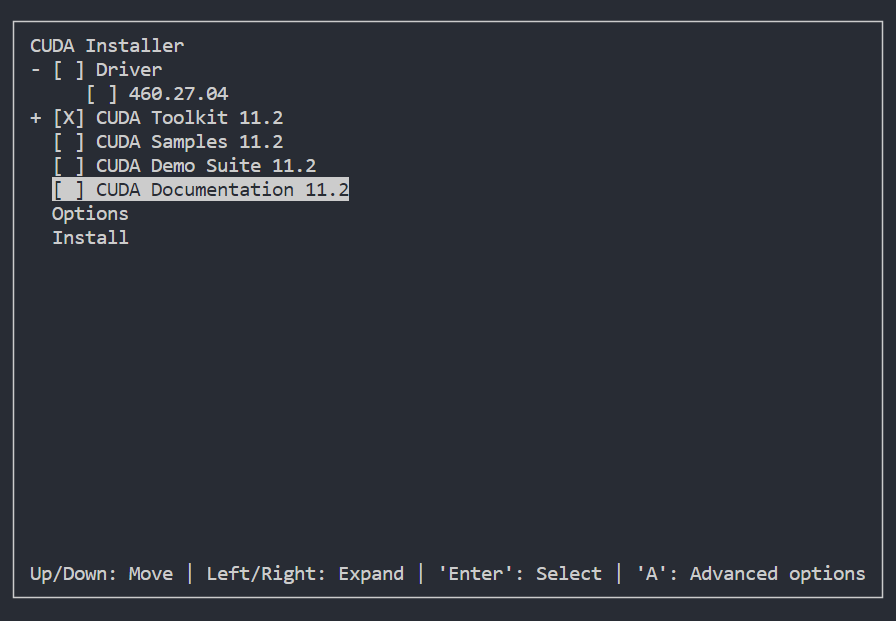Select the 460.27.04 version label

178,94
